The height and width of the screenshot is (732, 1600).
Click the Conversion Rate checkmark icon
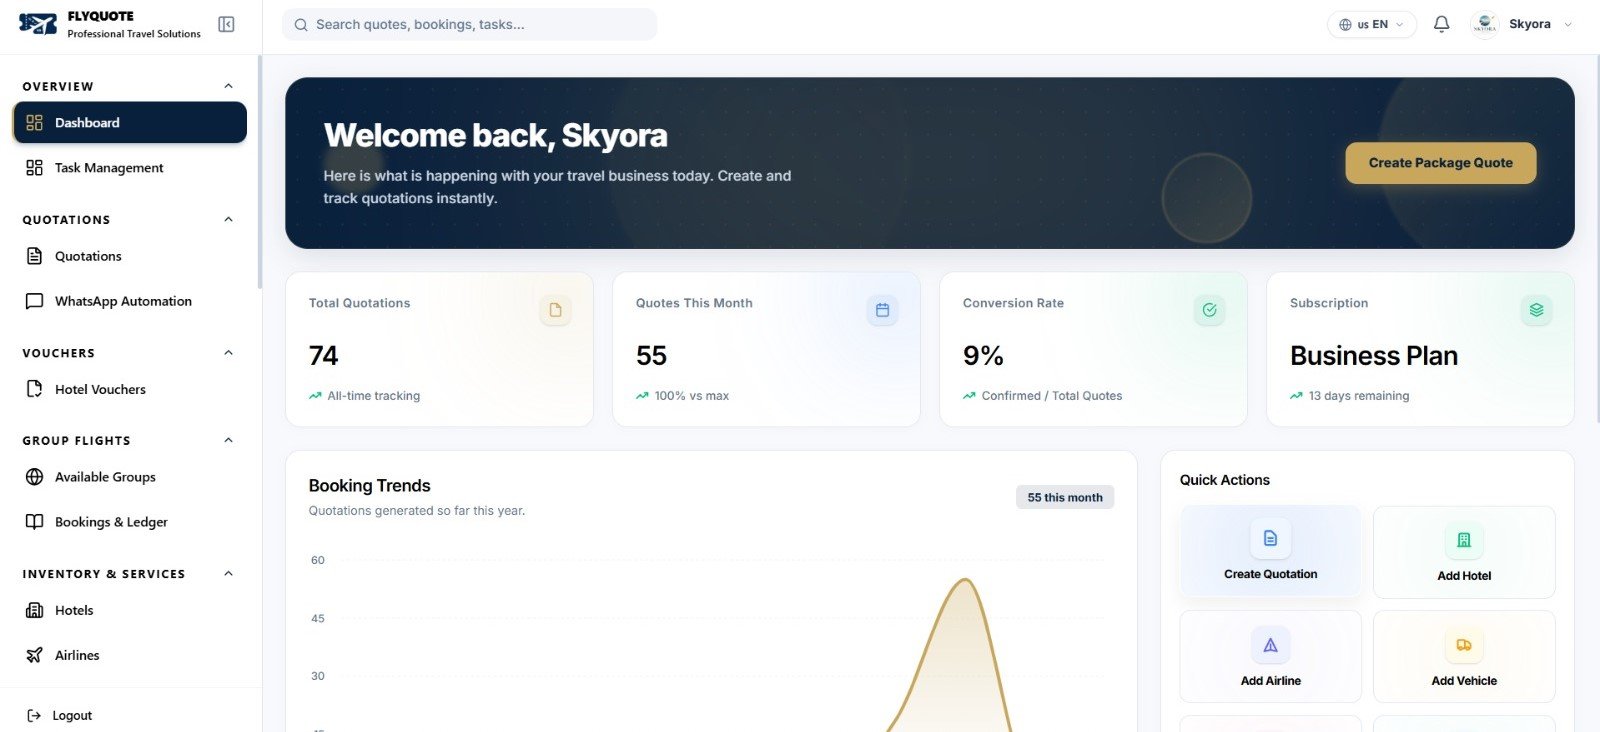pyautogui.click(x=1209, y=310)
